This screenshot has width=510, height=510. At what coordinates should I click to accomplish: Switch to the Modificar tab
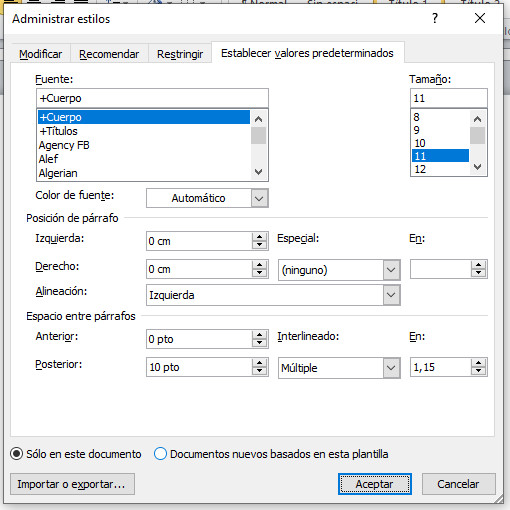40,54
